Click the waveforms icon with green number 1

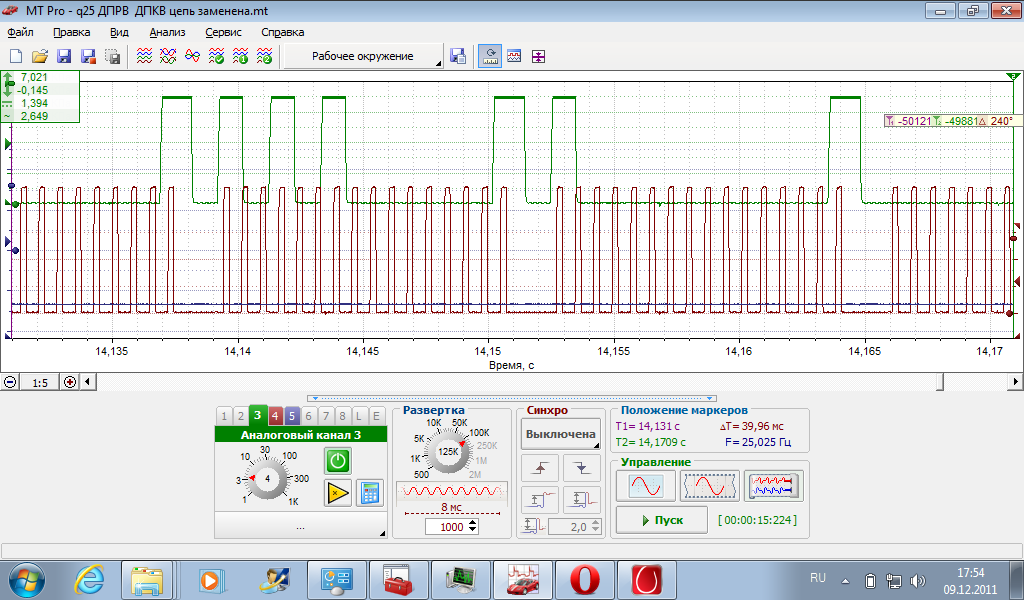coord(240,57)
